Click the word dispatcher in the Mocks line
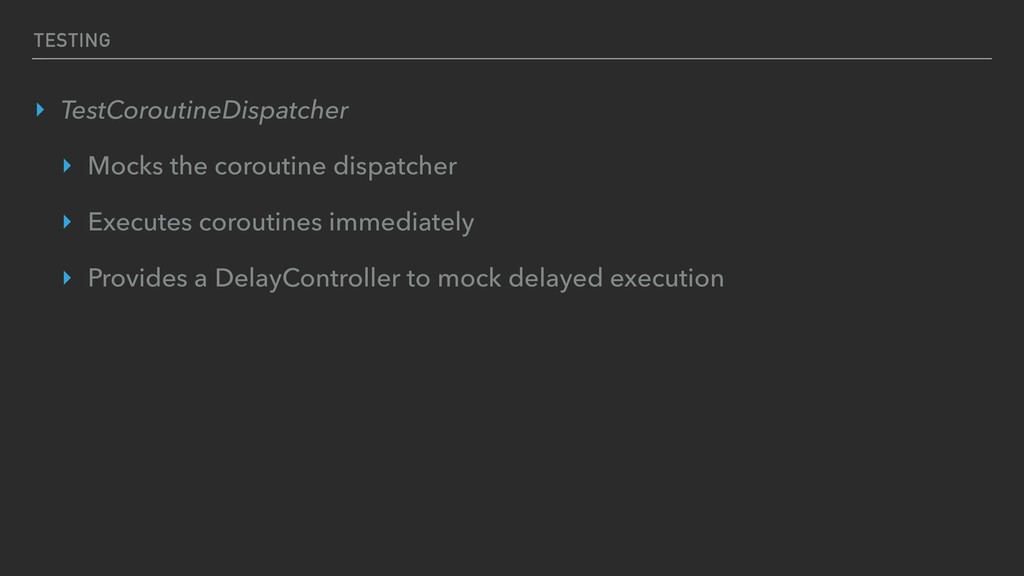1024x576 pixels. point(395,167)
